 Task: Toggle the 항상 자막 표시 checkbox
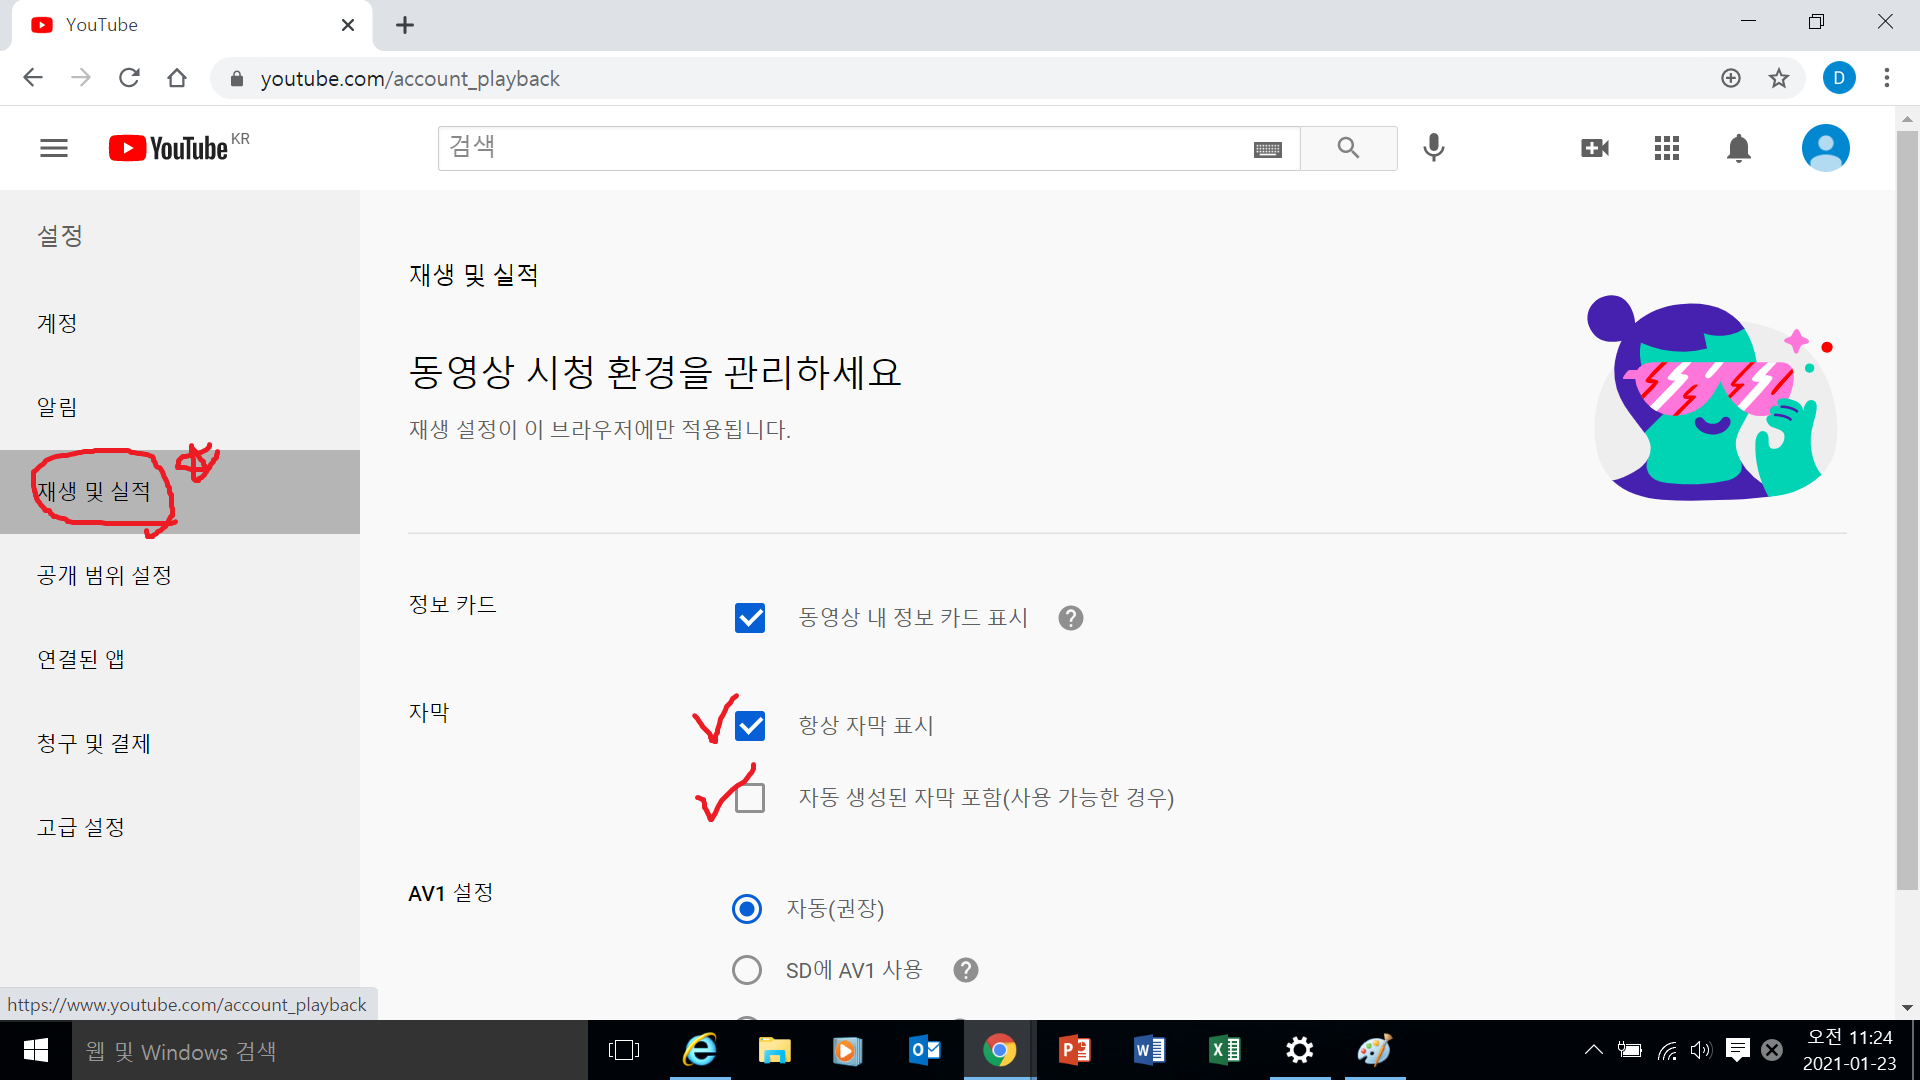750,726
